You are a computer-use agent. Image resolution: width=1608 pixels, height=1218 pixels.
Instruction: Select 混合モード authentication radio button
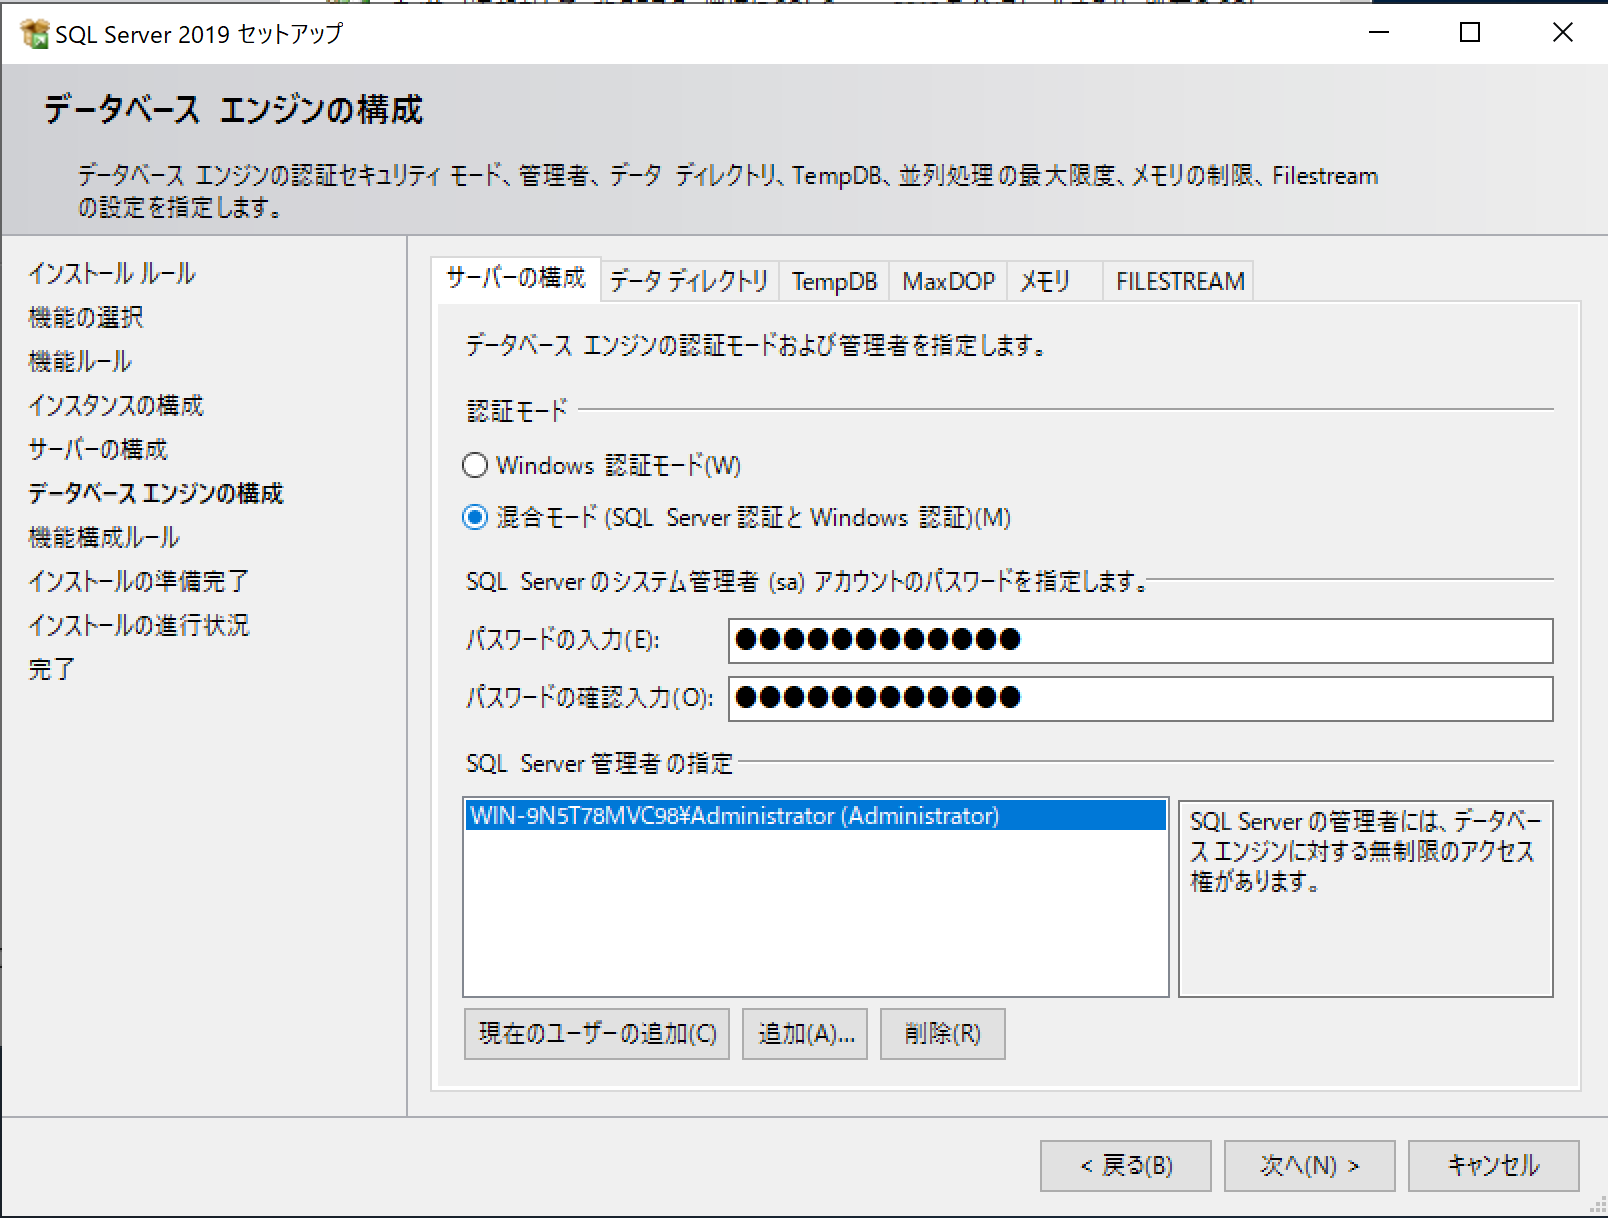pos(475,517)
